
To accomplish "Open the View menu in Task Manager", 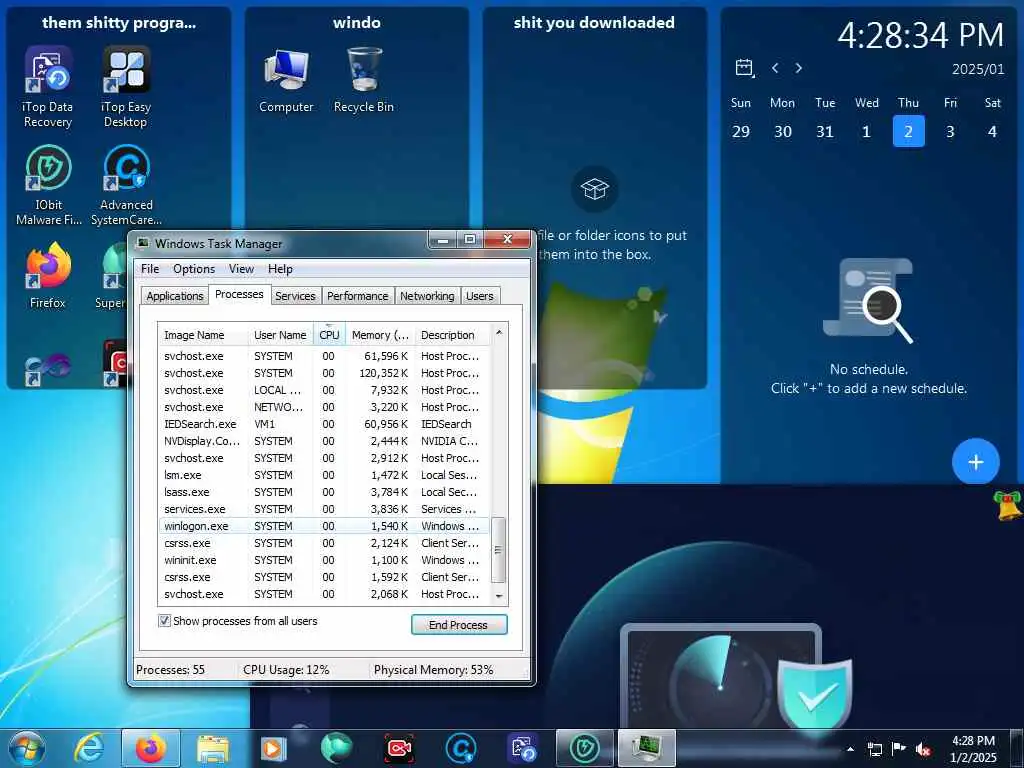I will 241,269.
